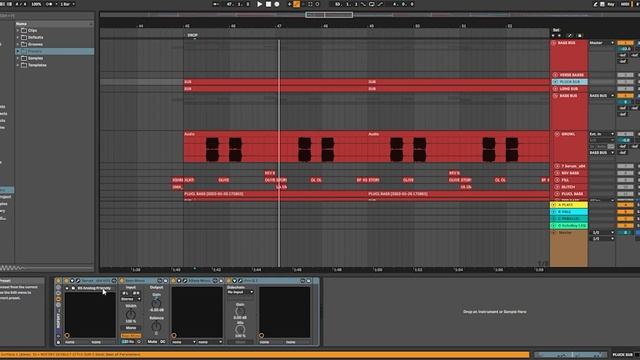Screen dimensions: 640x360
Task: Toggle the Pro-Q device activator
Action: [229, 281]
